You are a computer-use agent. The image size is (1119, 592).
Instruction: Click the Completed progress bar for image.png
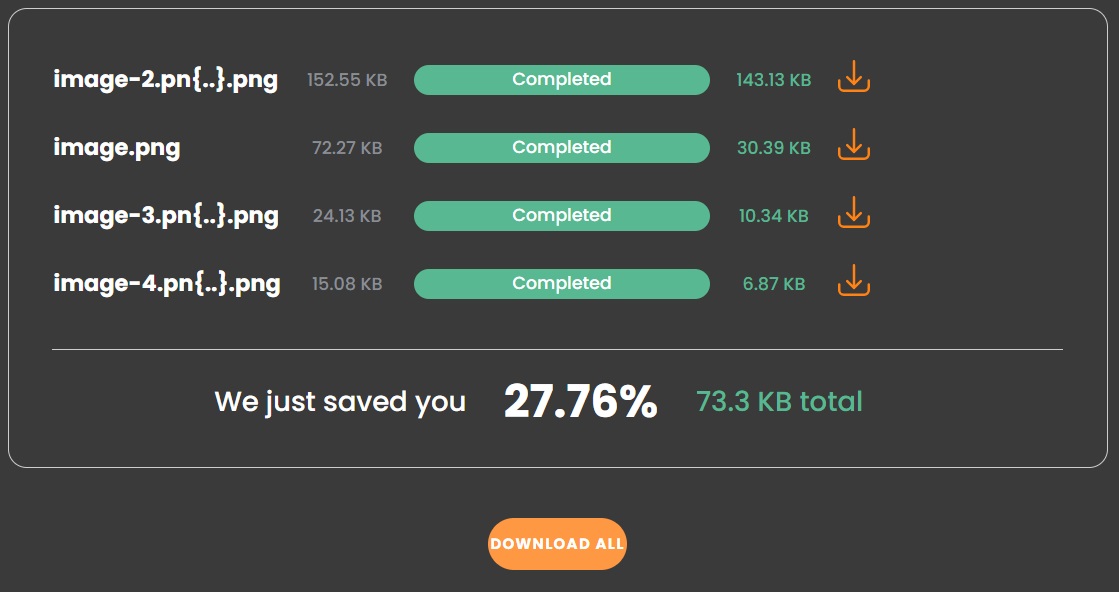point(561,147)
